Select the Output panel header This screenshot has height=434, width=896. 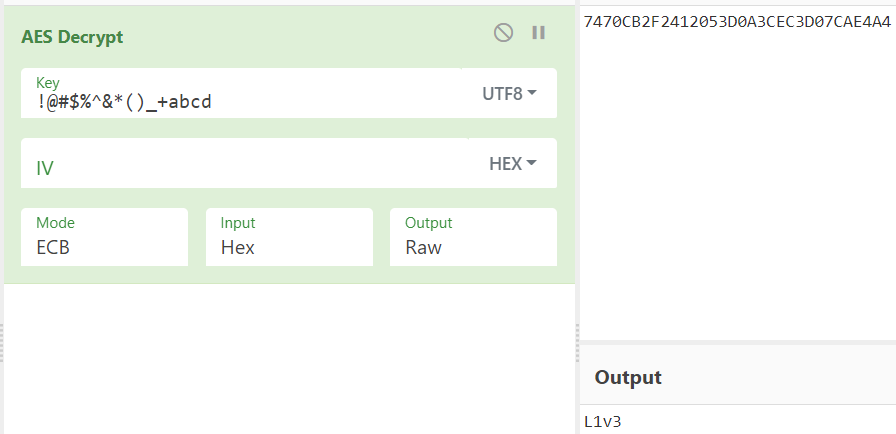[x=628, y=377]
